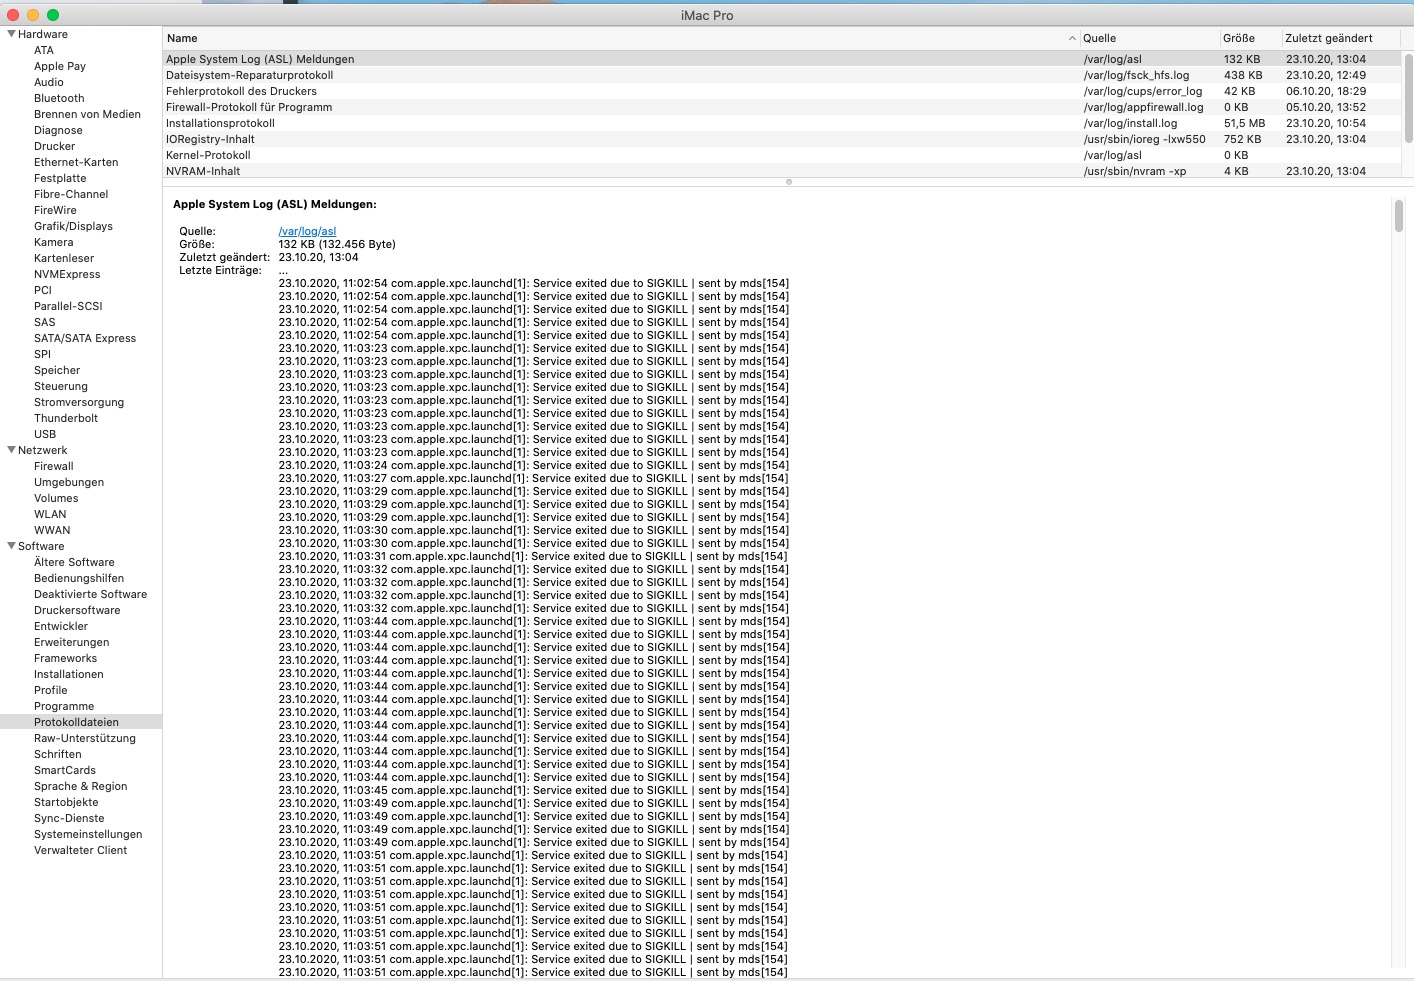The height and width of the screenshot is (981, 1414).
Task: Show Audio hardware information
Action: tap(49, 82)
